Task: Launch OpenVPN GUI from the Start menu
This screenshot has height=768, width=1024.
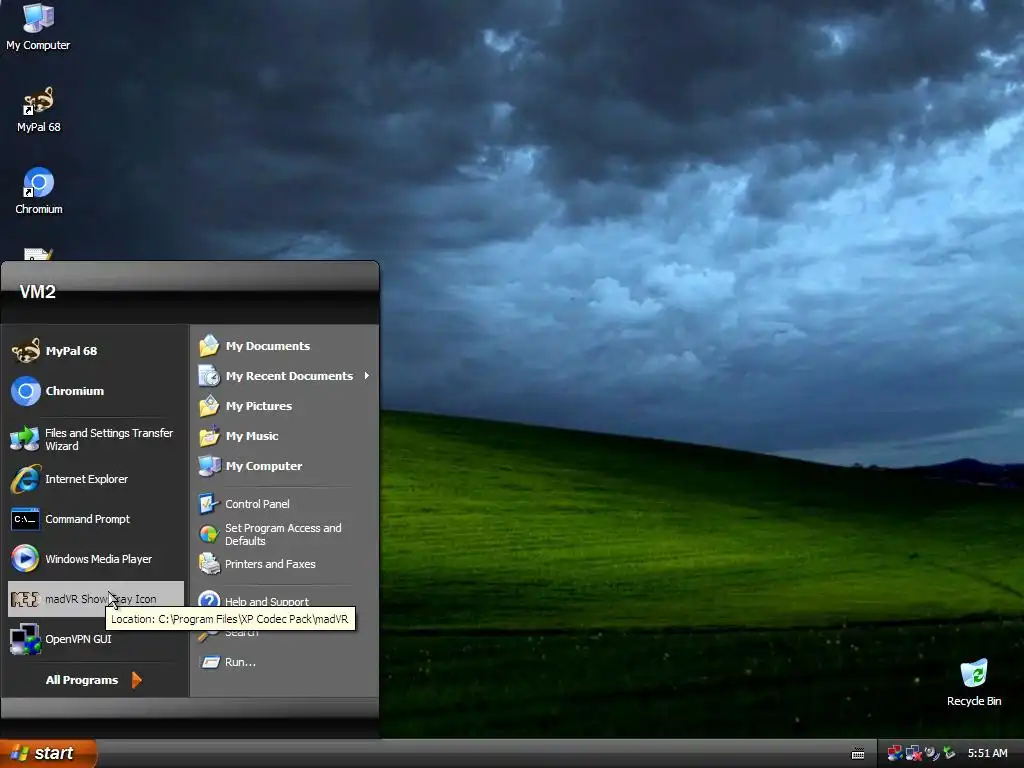Action: tap(96, 639)
